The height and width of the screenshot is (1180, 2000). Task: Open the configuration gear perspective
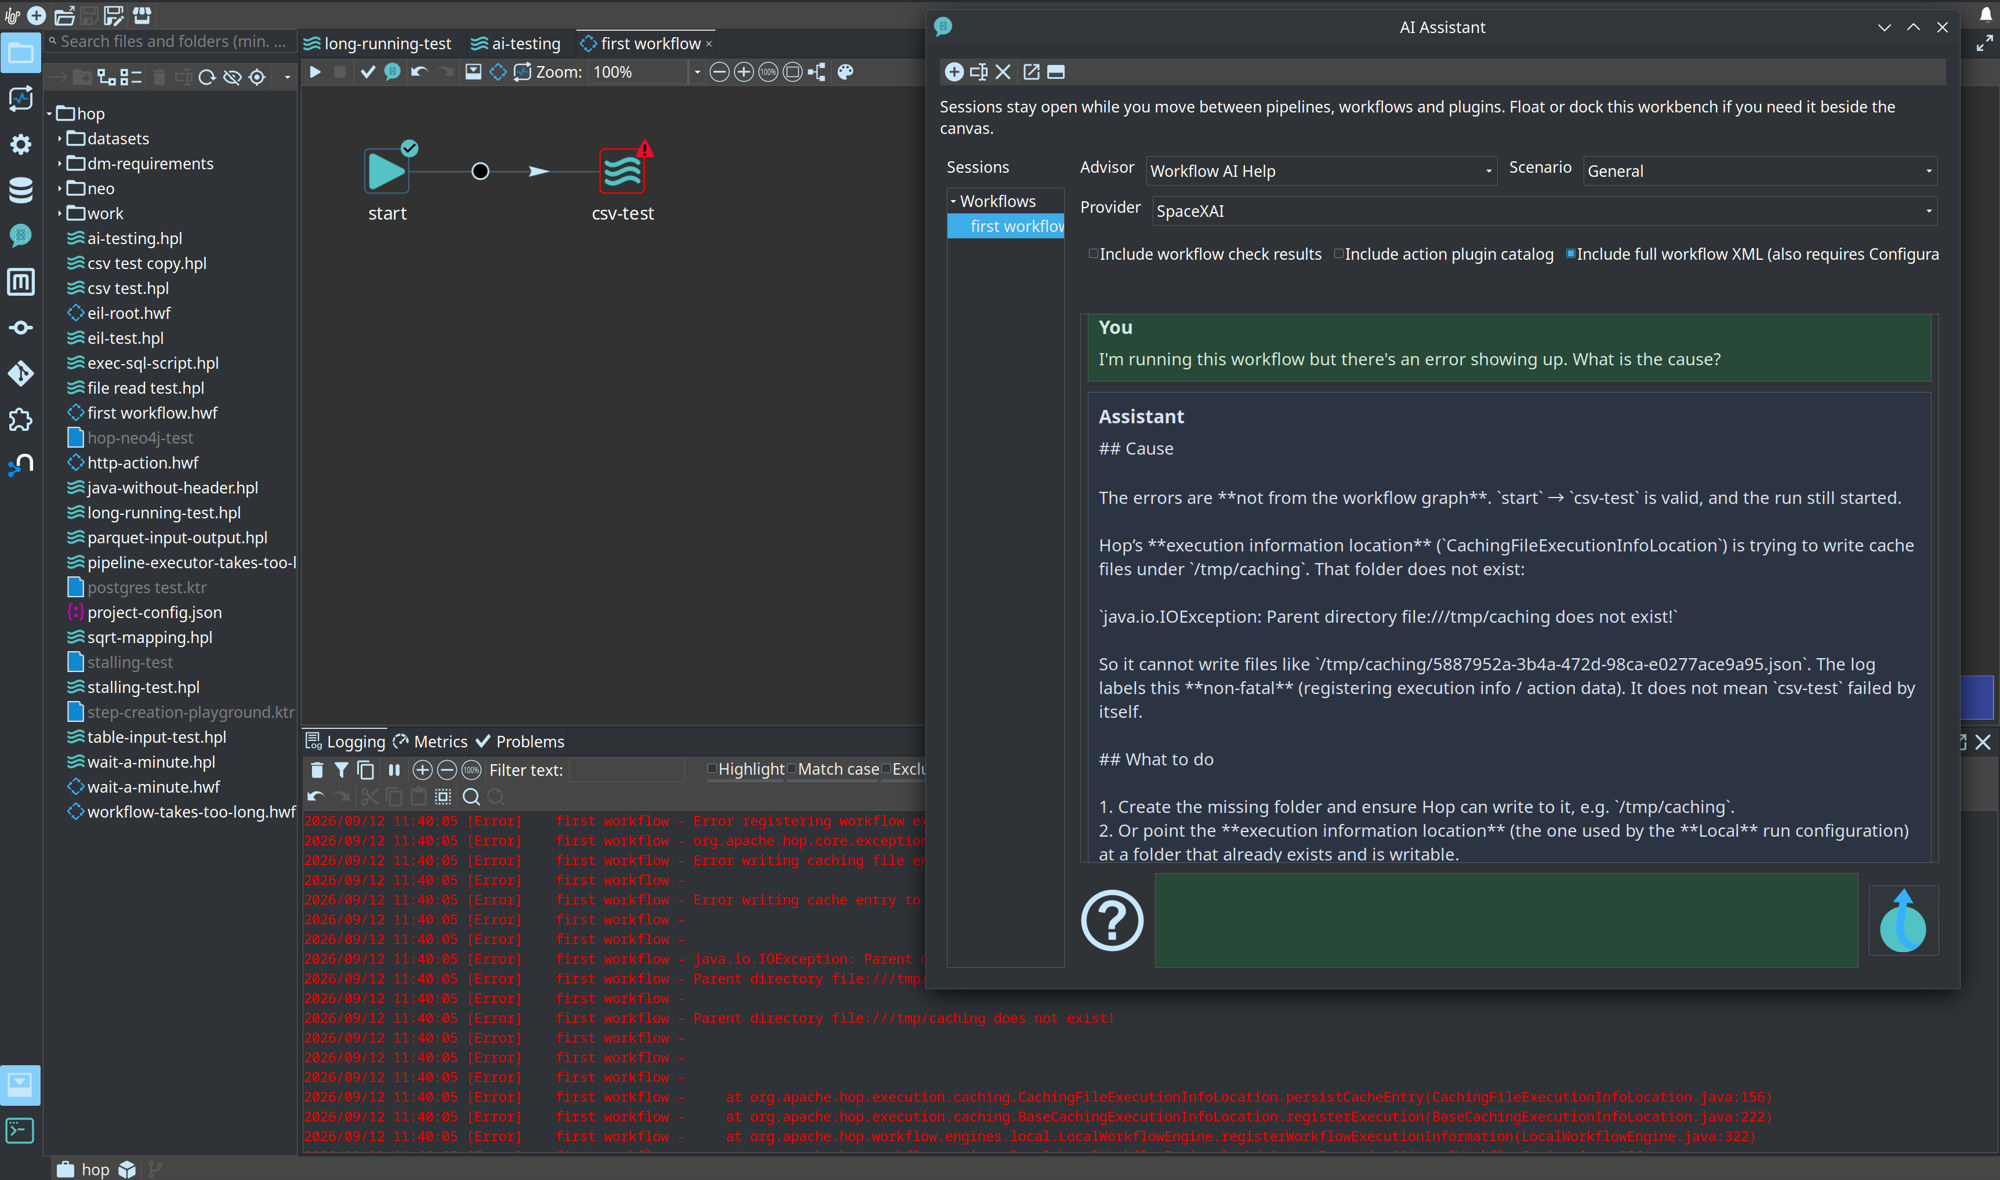(20, 144)
